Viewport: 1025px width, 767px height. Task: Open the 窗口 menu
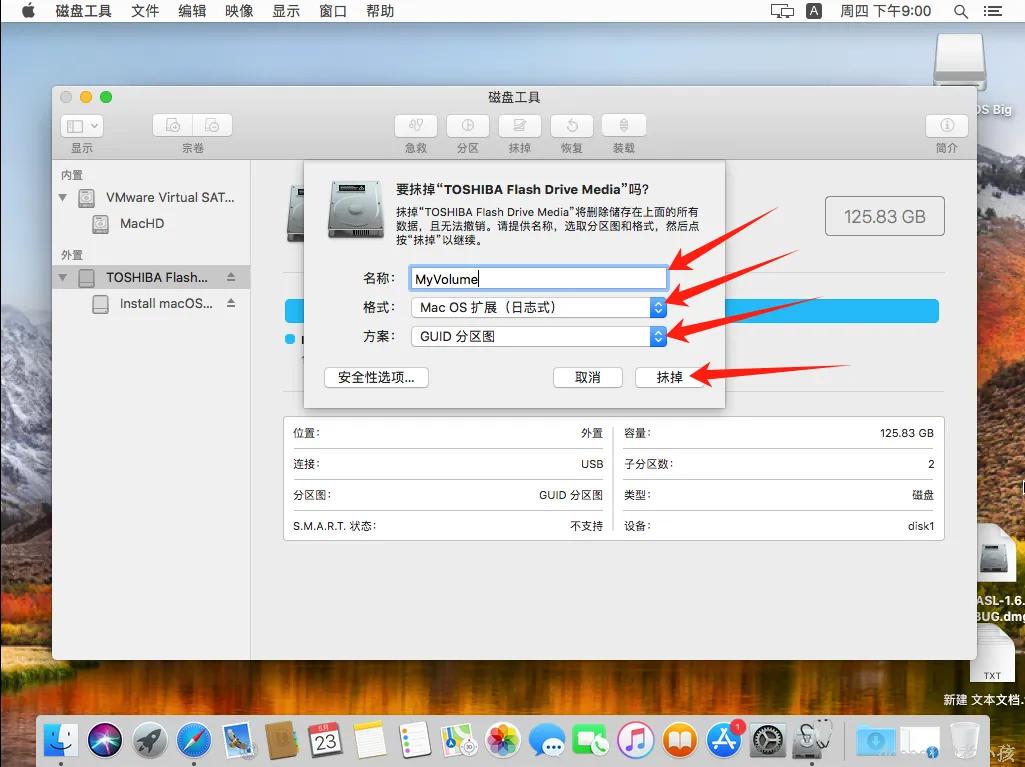333,11
